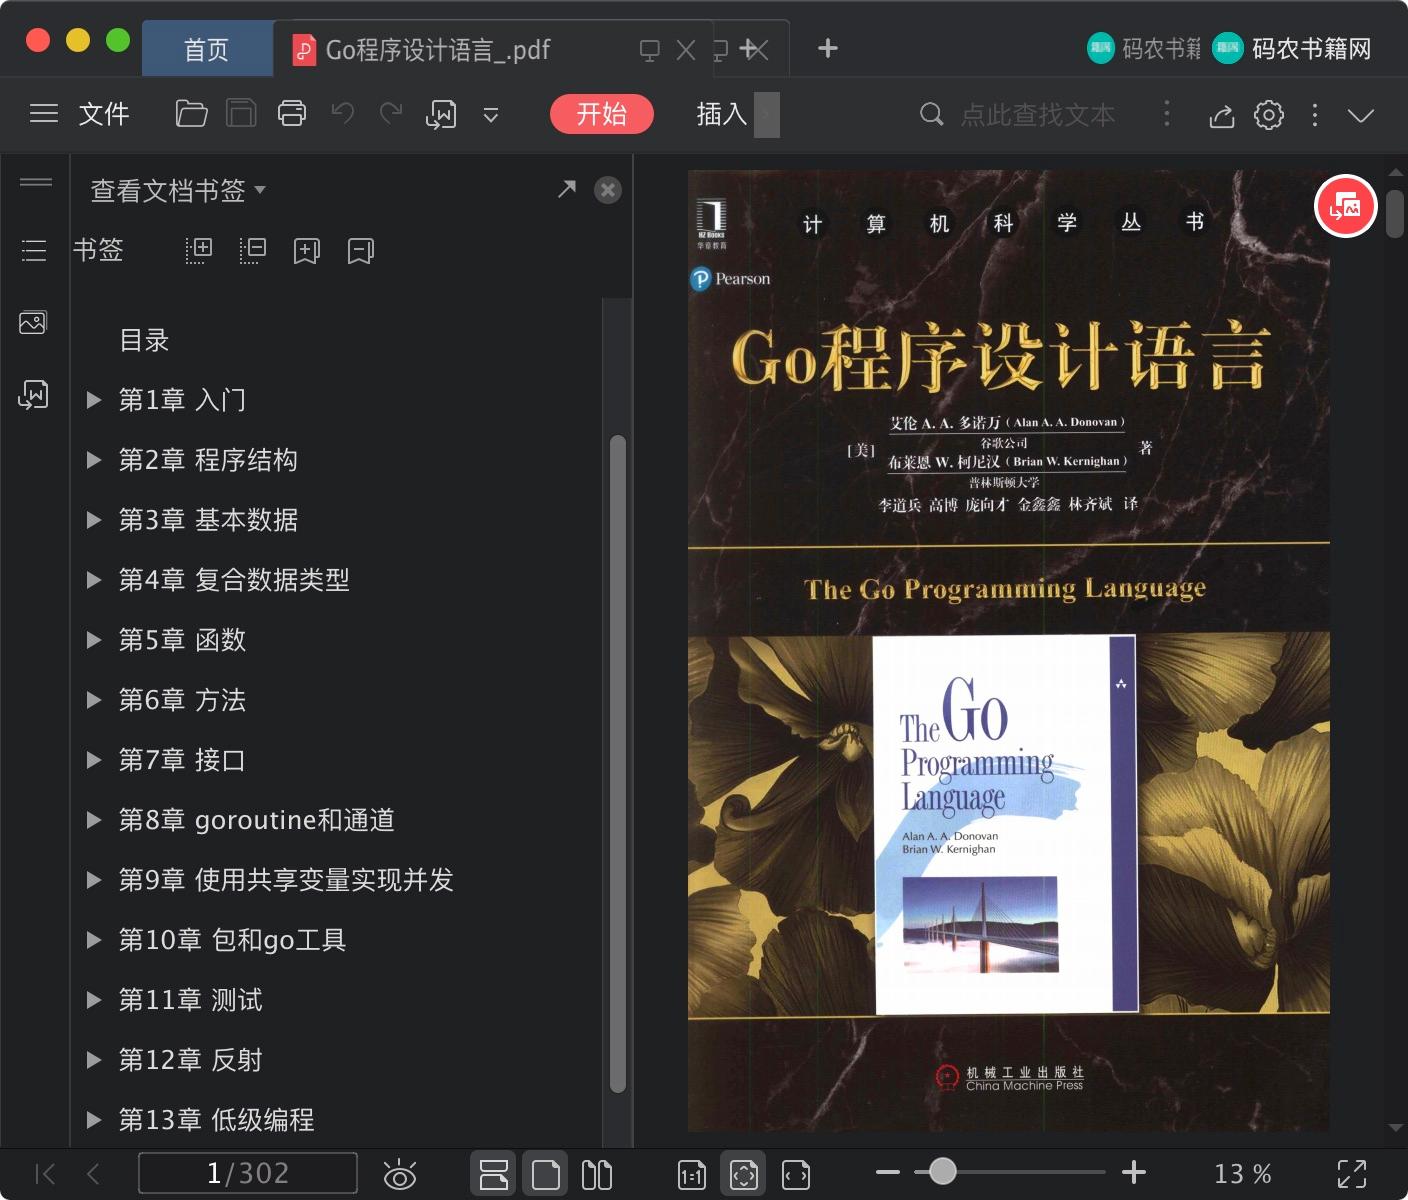This screenshot has width=1408, height=1200.
Task: Click the delete bookmark icon
Action: click(x=361, y=251)
